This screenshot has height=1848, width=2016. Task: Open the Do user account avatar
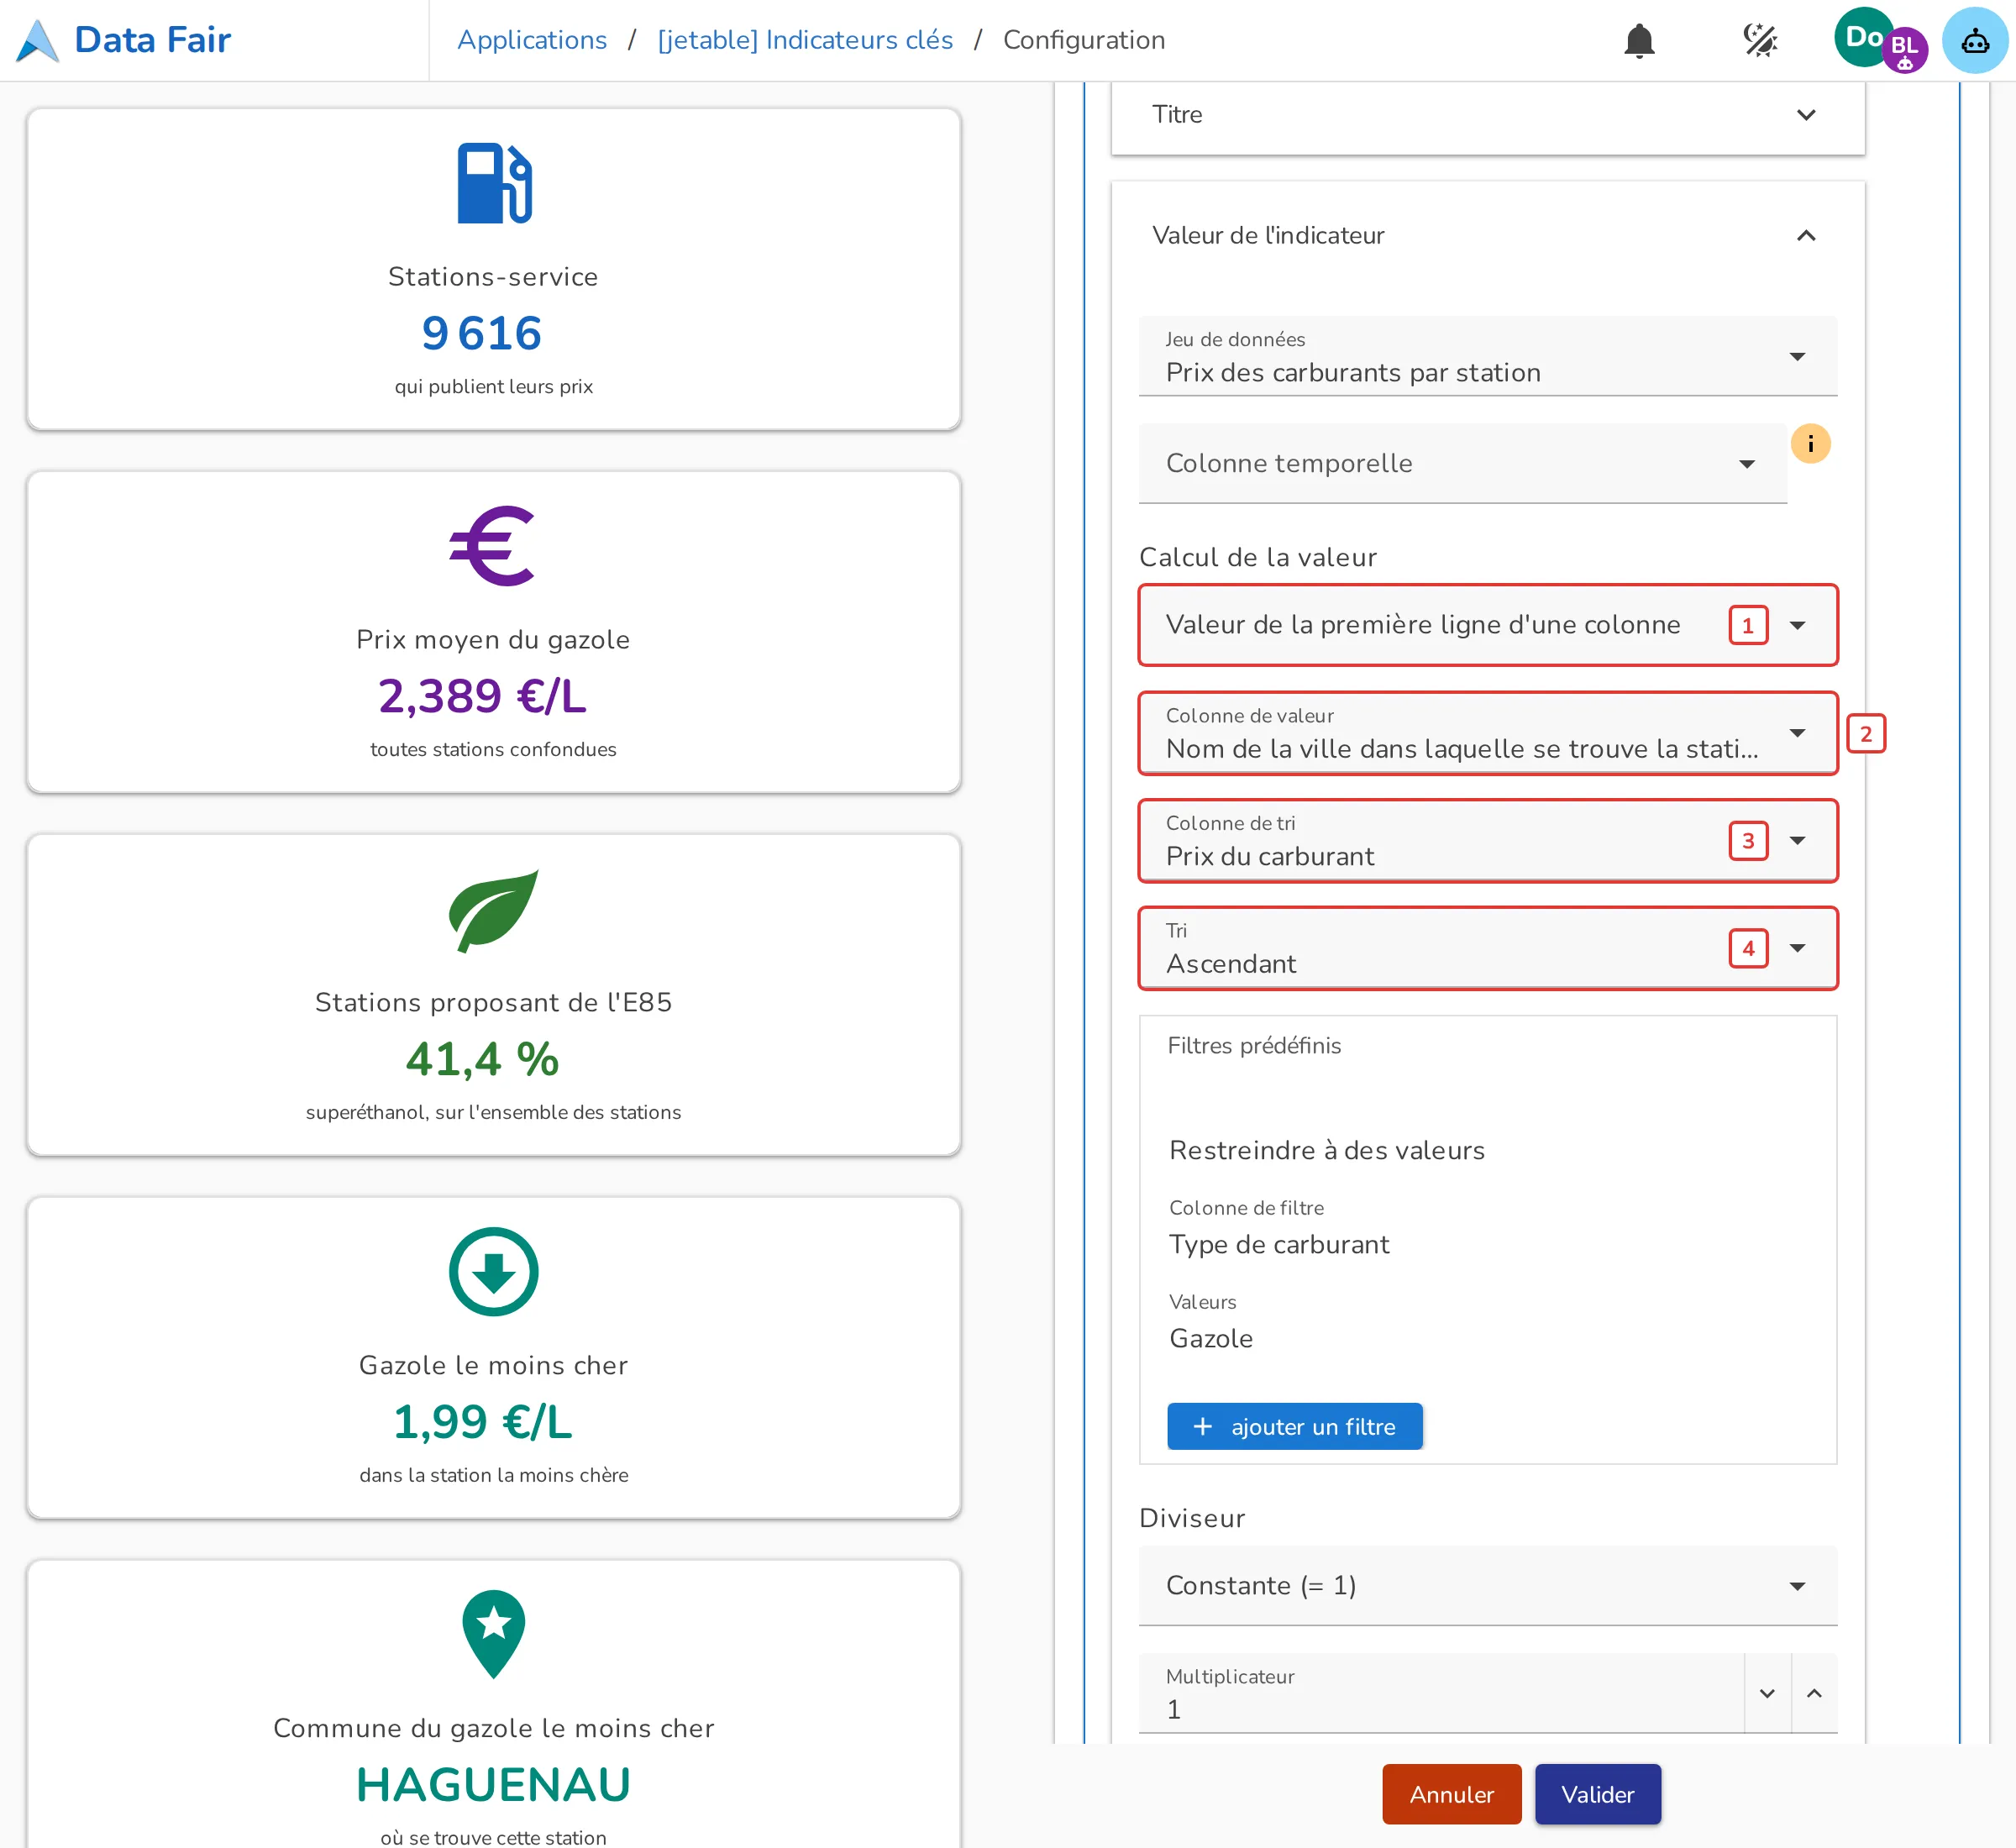[1863, 37]
